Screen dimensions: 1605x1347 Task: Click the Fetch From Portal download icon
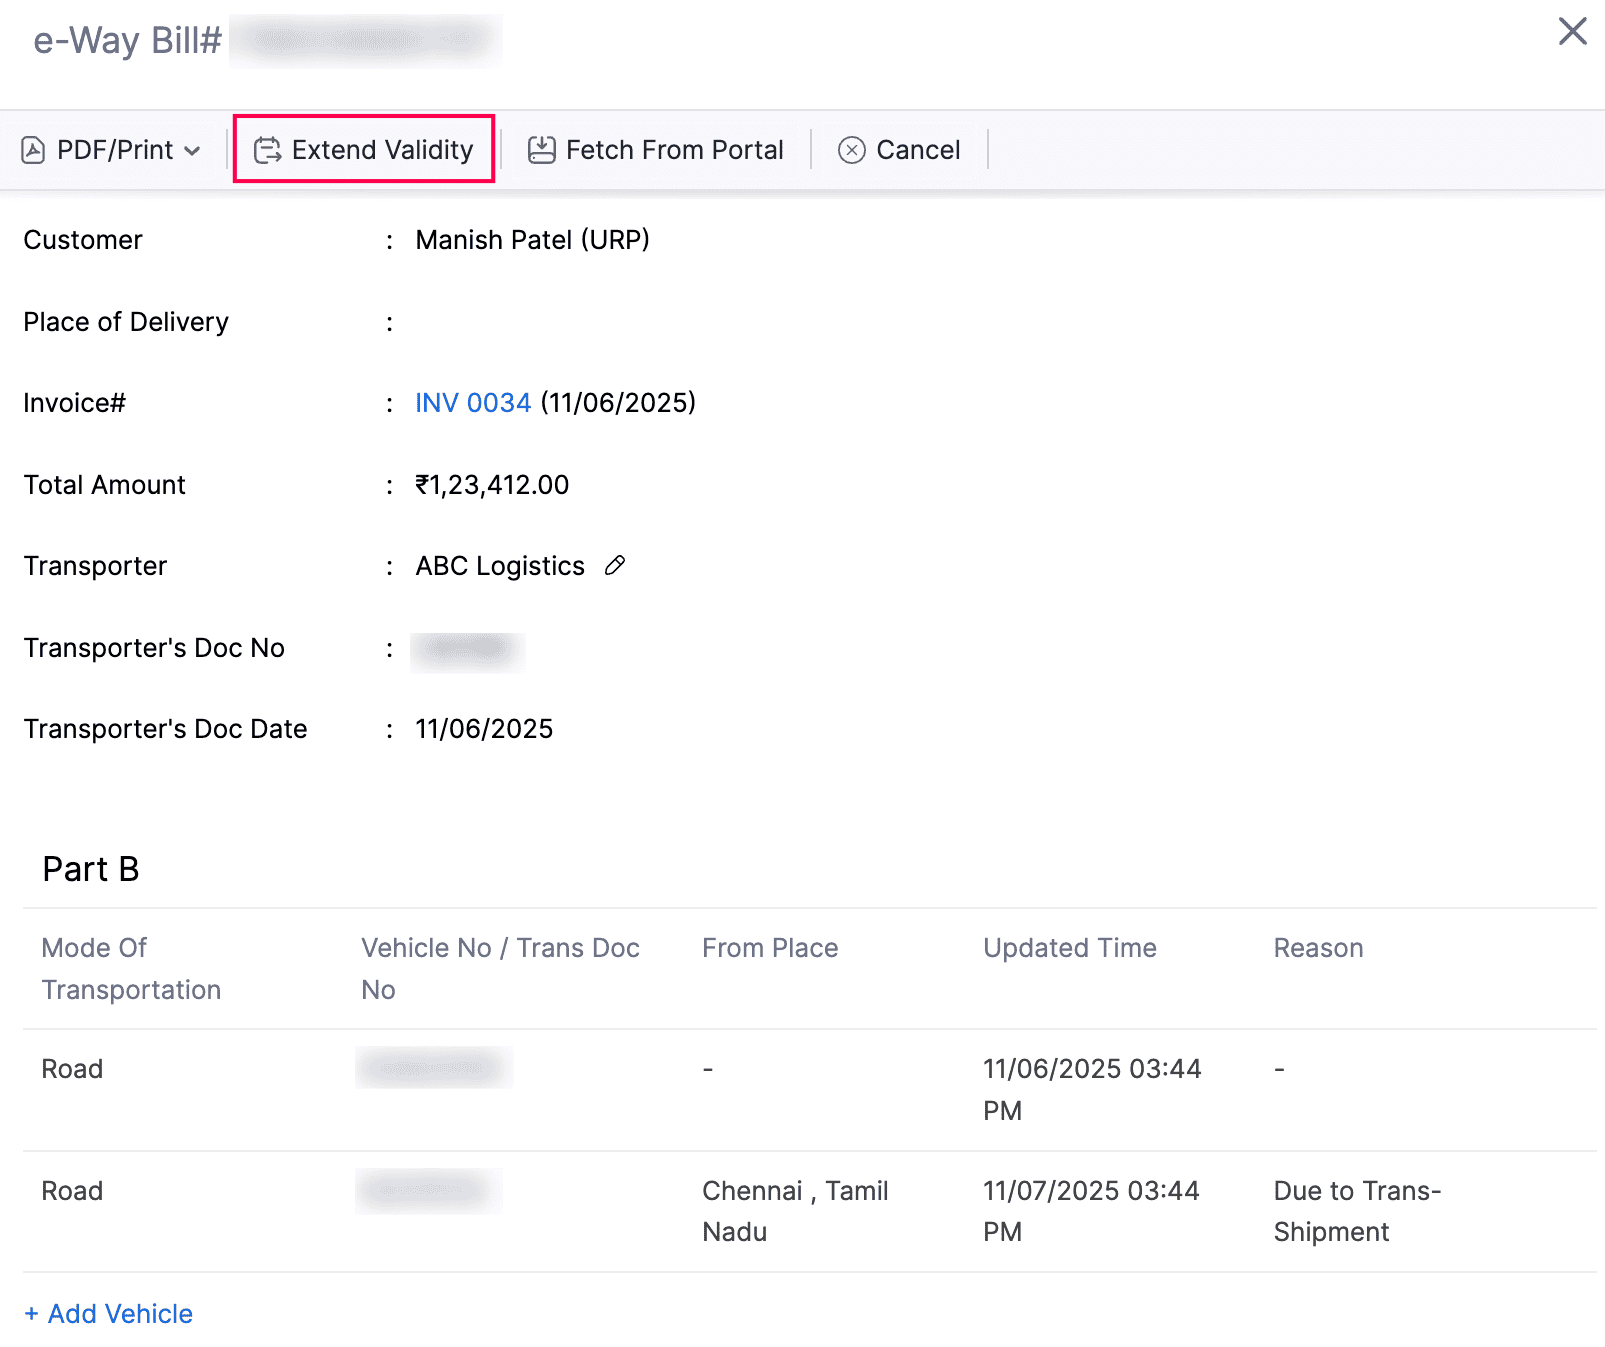[x=541, y=150]
